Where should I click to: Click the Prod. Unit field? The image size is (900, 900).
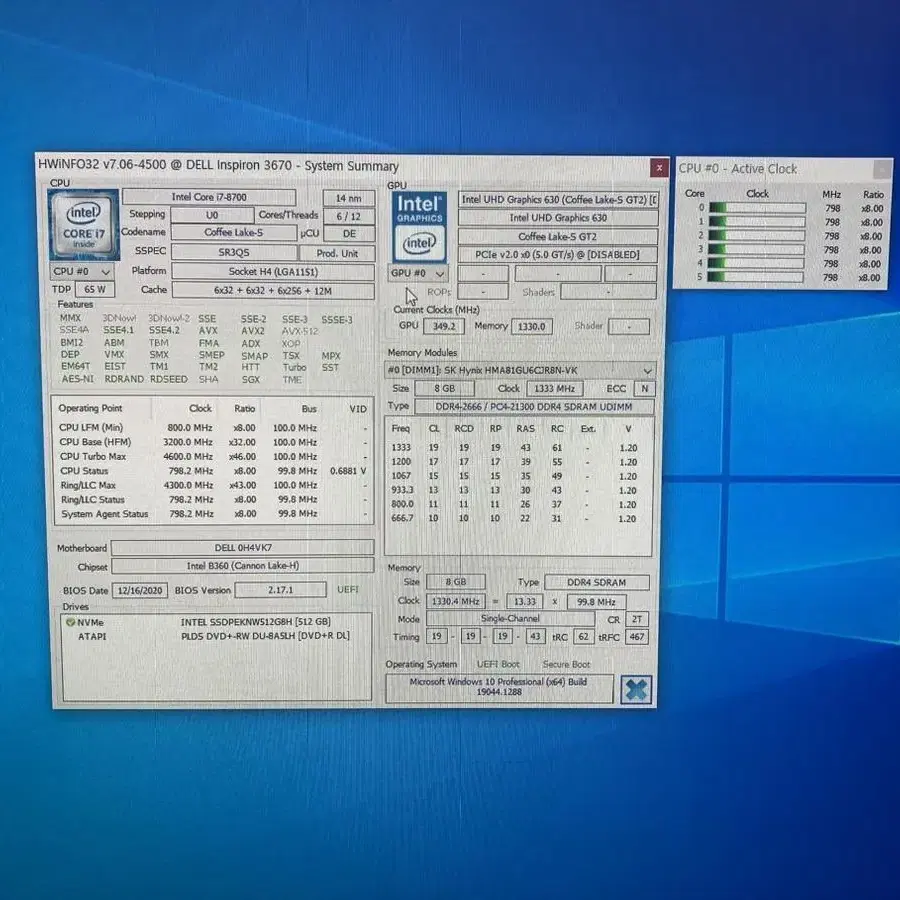click(338, 253)
